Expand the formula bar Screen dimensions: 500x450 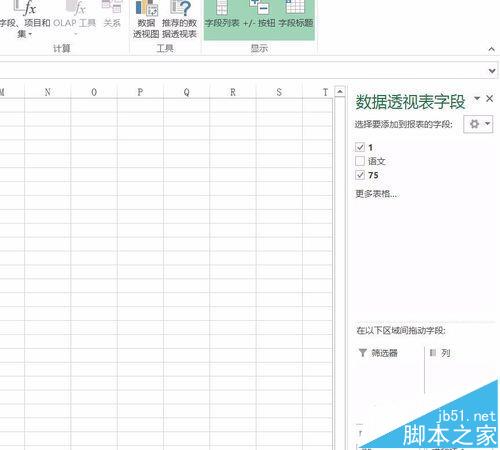[x=492, y=71]
